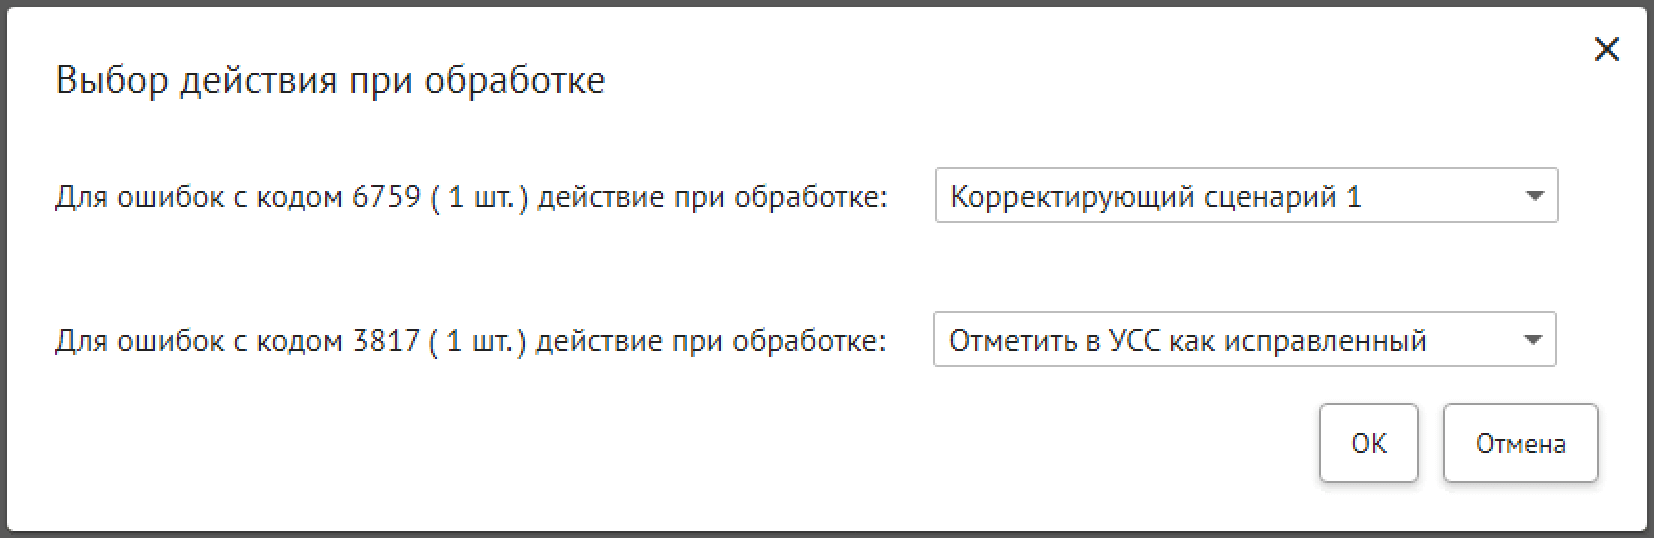Click the error code number 6759

click(x=386, y=197)
